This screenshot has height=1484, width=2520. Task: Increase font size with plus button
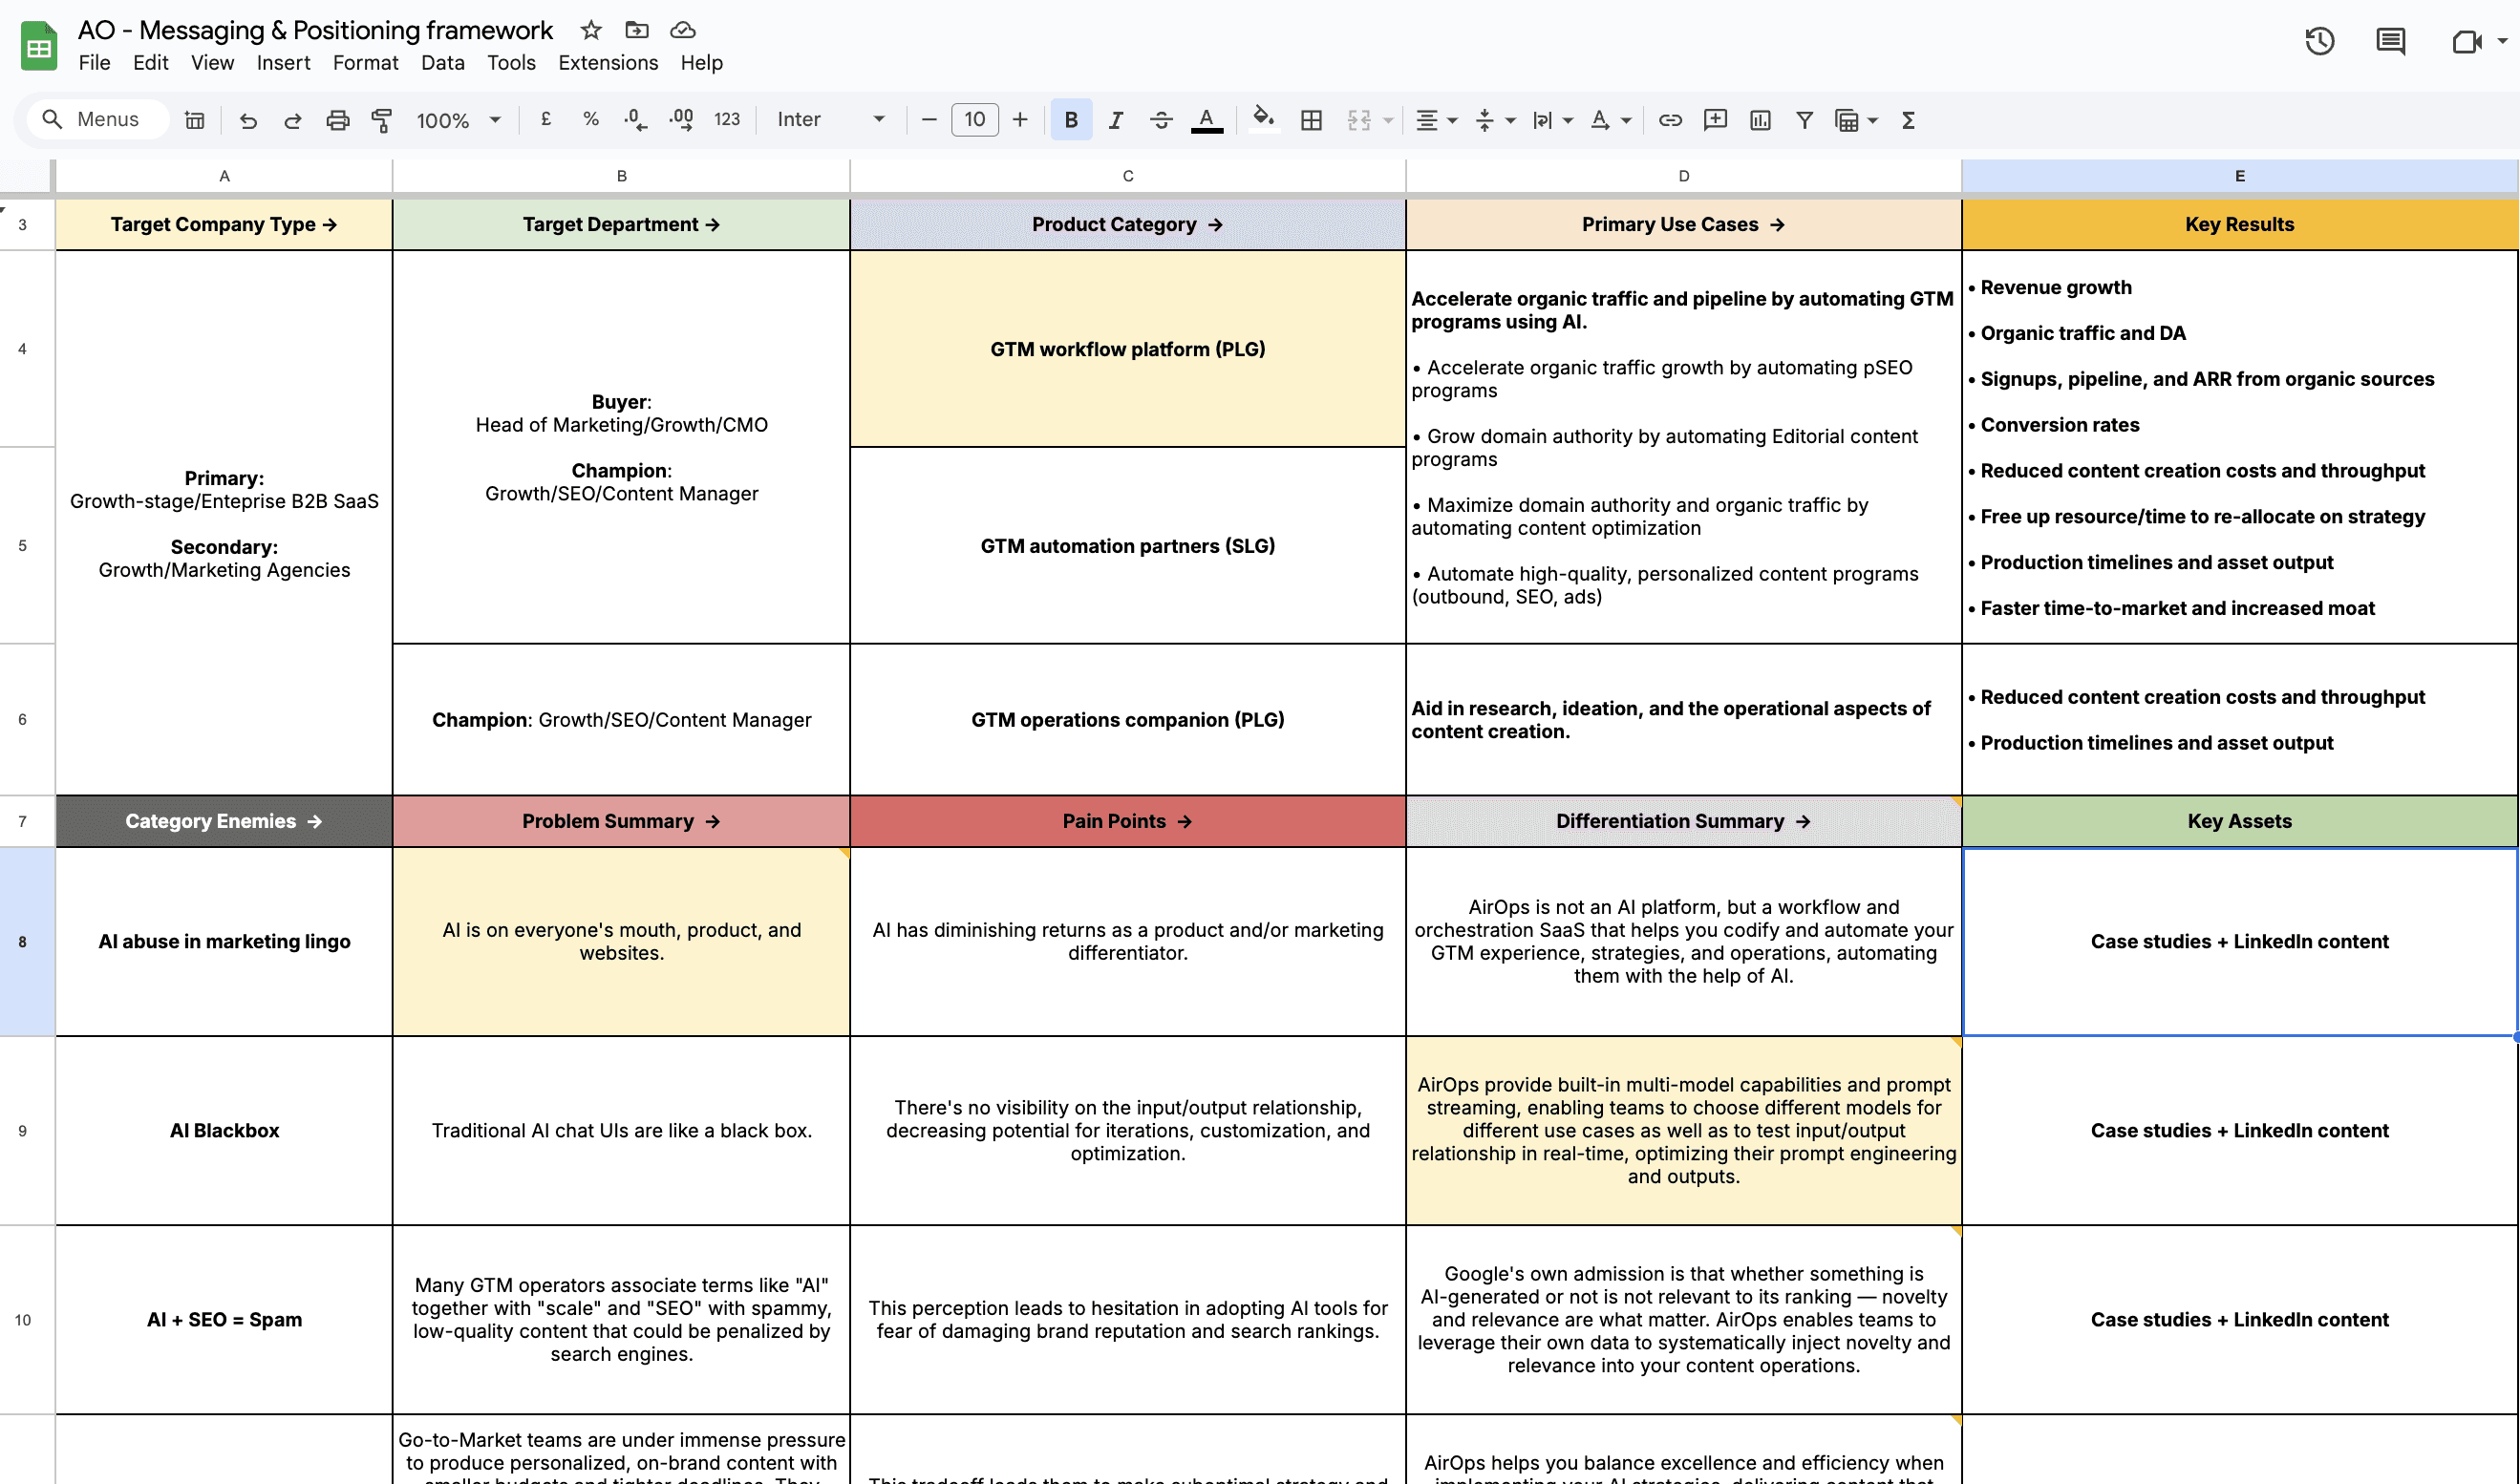1020,120
